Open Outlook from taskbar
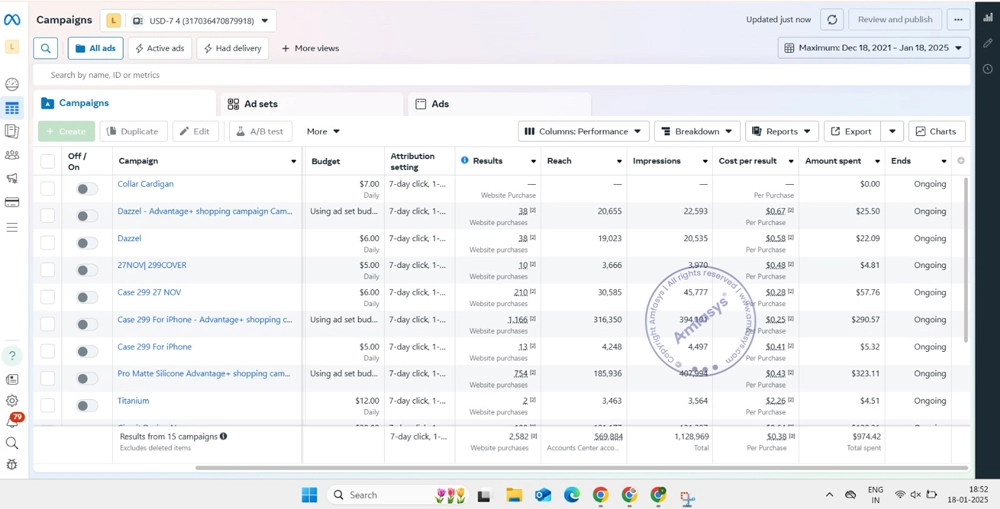Image resolution: width=1000 pixels, height=509 pixels. click(543, 495)
